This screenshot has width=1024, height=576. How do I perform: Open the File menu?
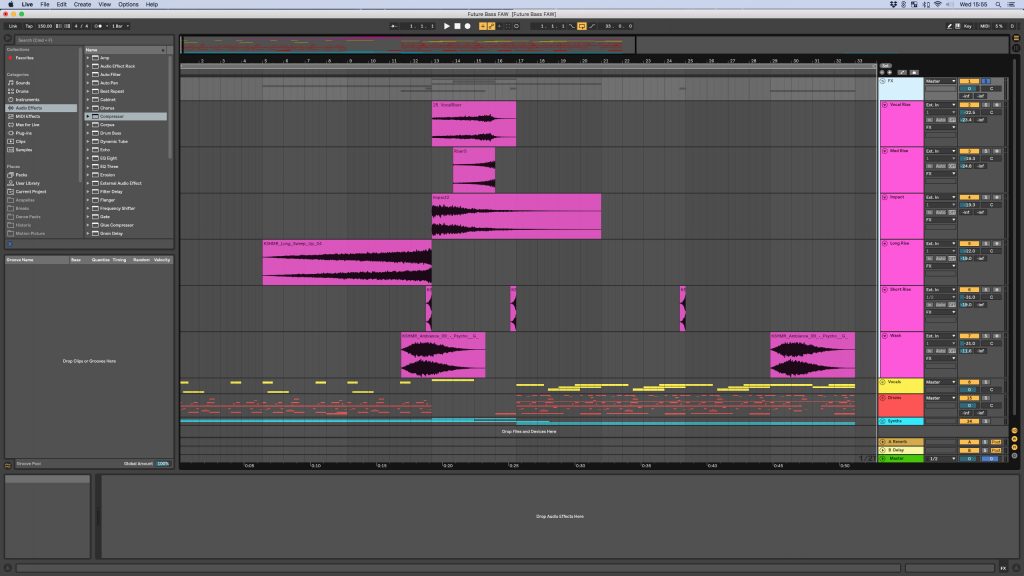pyautogui.click(x=44, y=5)
